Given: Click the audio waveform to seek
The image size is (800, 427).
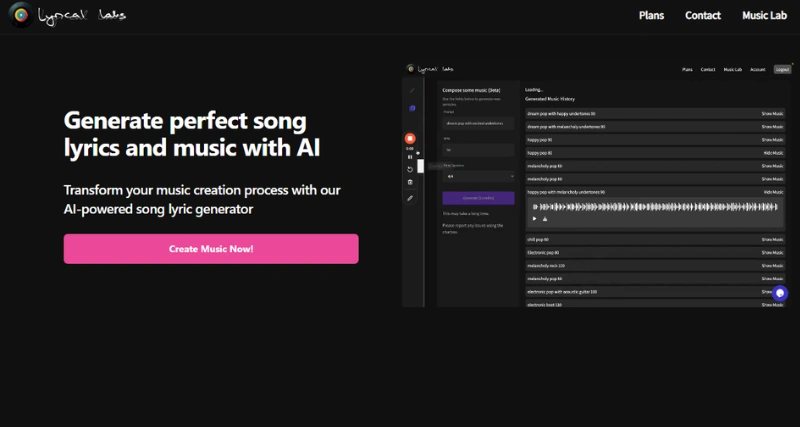Looking at the screenshot, I should pos(648,206).
